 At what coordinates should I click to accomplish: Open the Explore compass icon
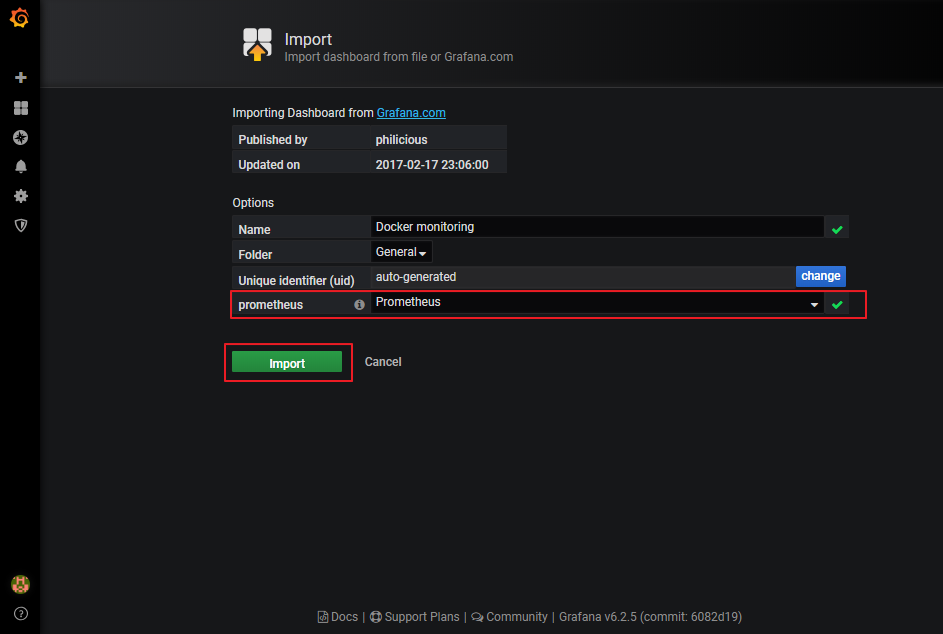point(20,137)
